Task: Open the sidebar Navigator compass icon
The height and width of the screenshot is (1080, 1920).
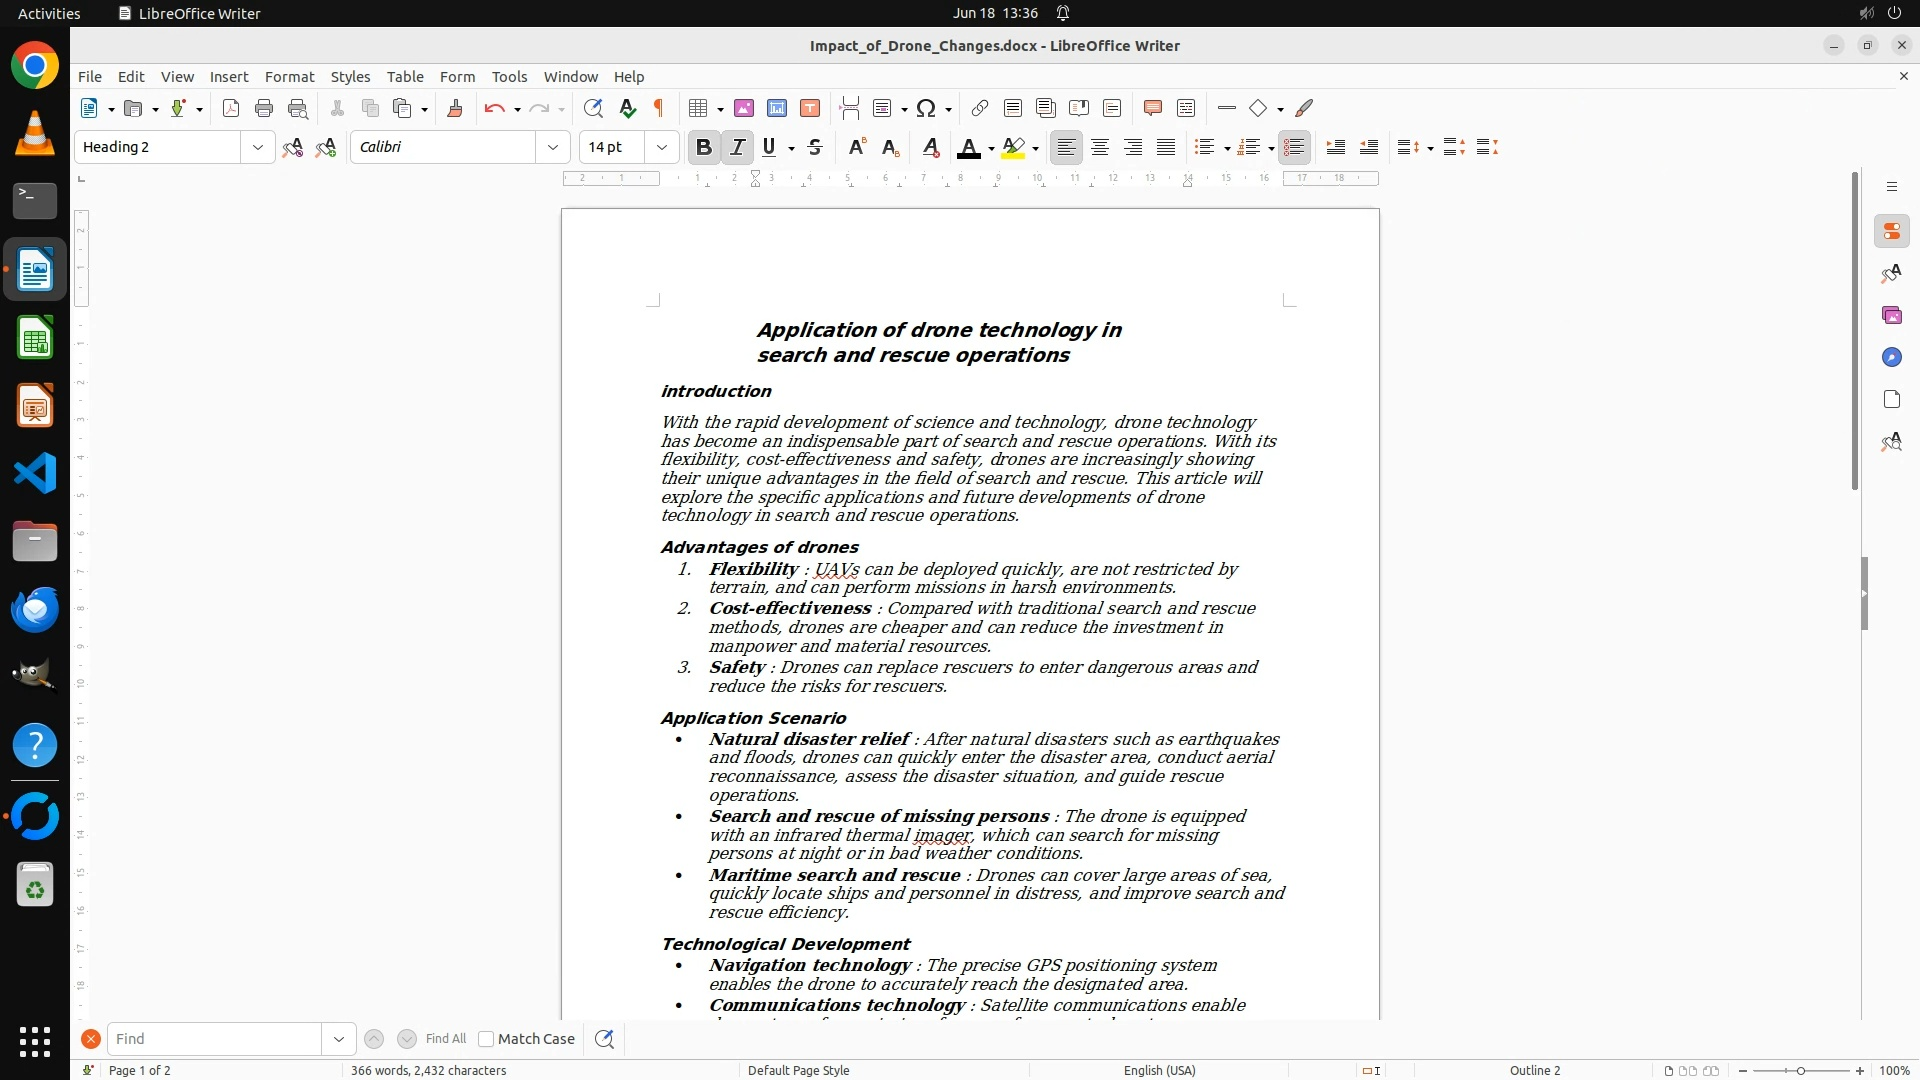Action: click(1891, 358)
